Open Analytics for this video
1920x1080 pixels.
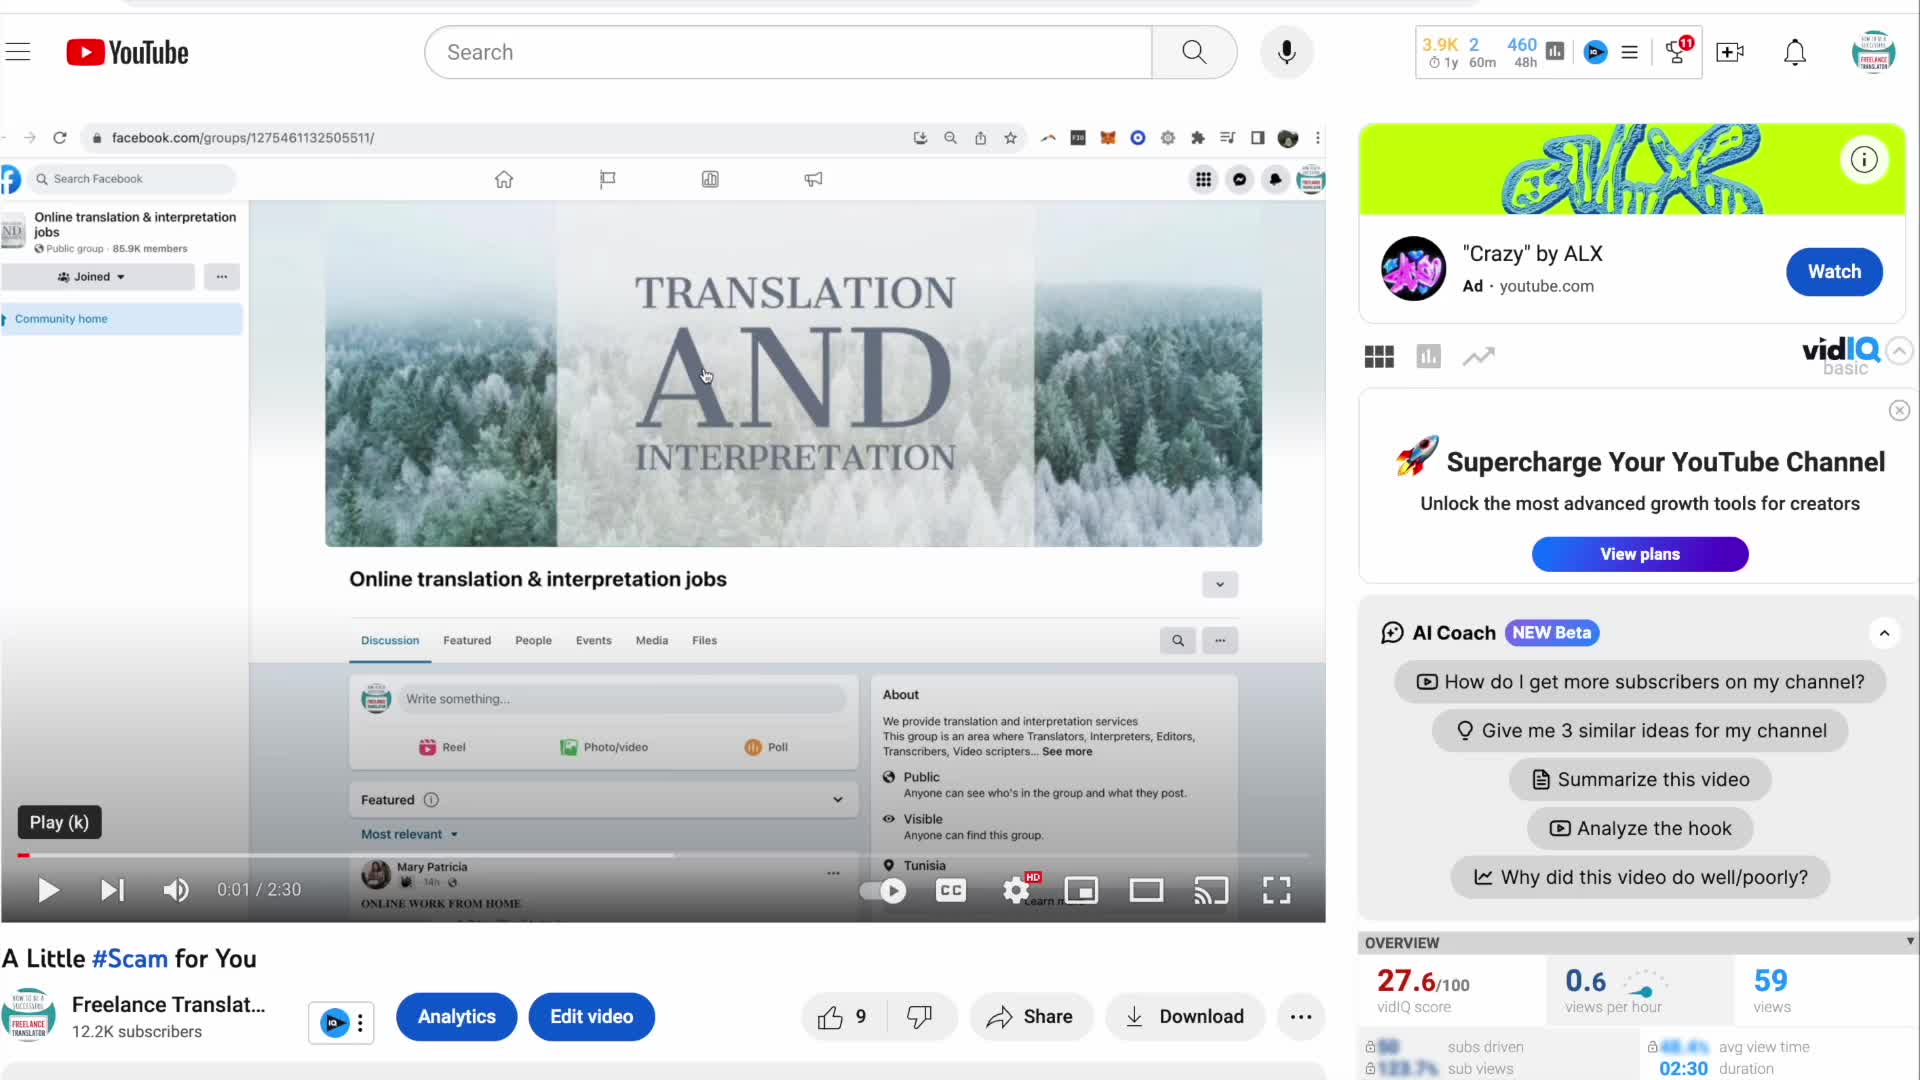(456, 1017)
